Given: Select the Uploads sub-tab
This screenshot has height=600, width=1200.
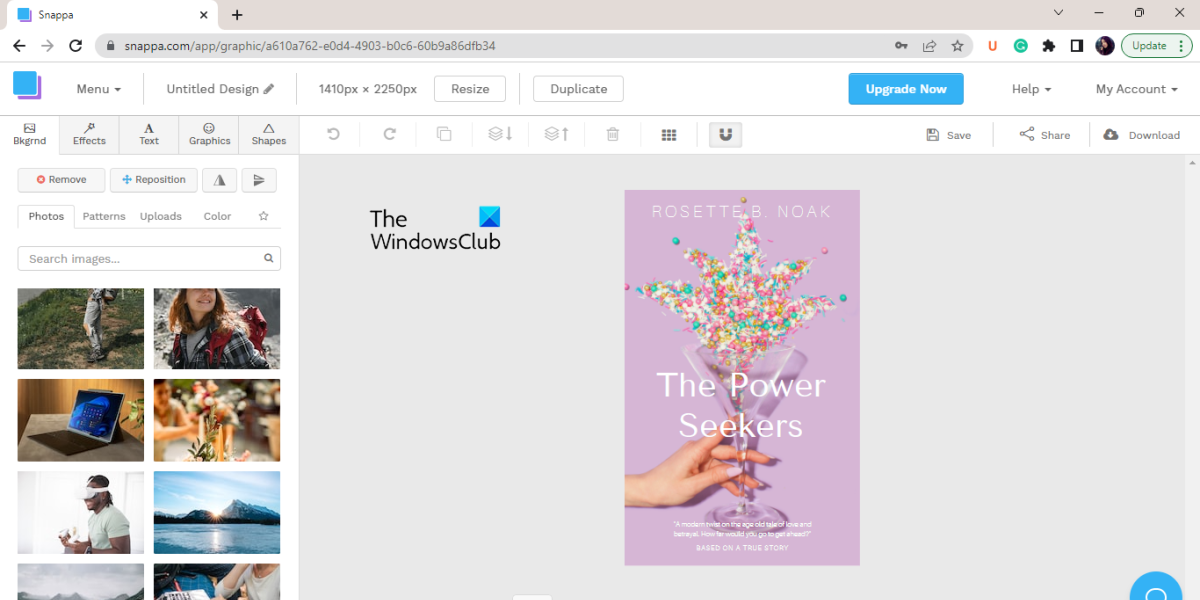Looking at the screenshot, I should point(161,216).
